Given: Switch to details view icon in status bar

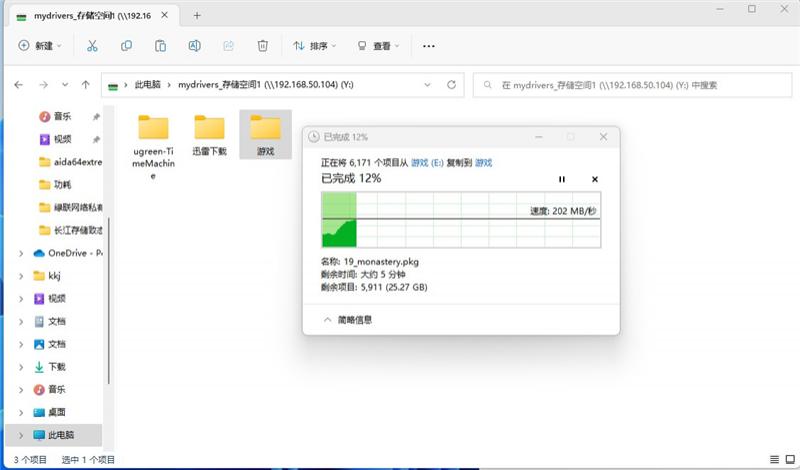Looking at the screenshot, I should [x=774, y=459].
